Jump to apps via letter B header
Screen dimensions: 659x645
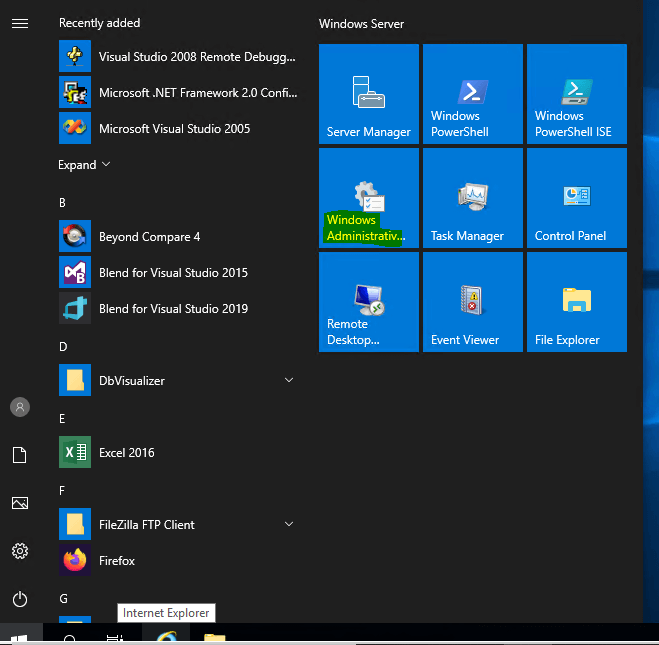62,203
